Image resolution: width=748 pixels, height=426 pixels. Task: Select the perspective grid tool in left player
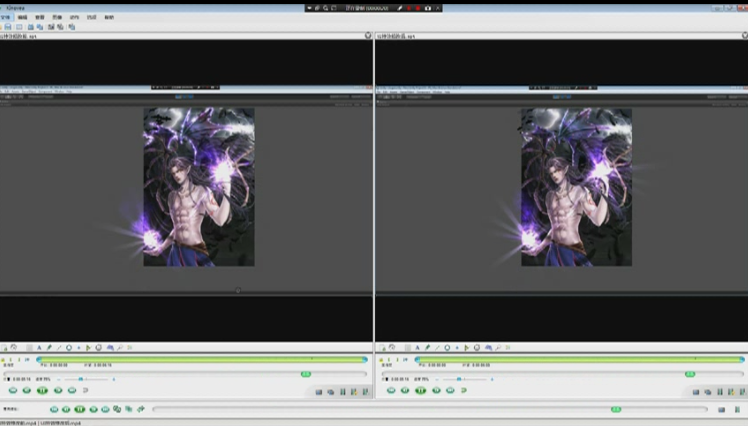[110, 348]
